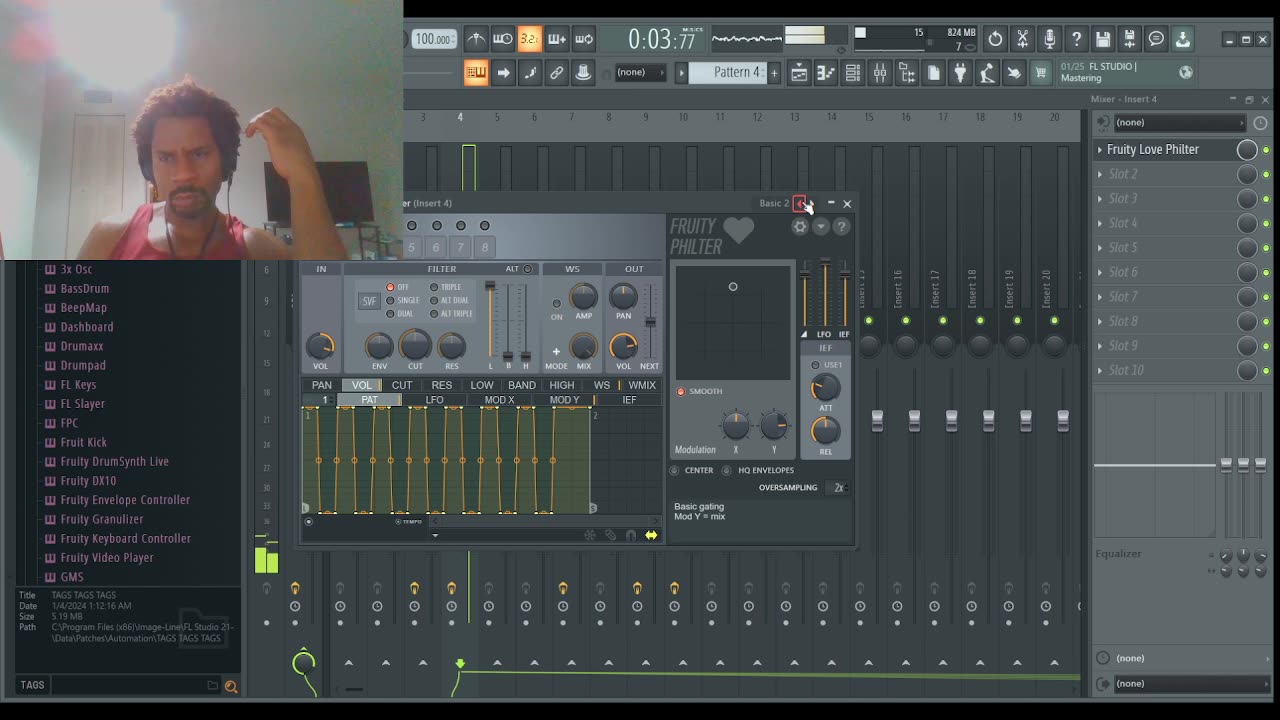Click the MODE plus button in WS
Screen dimensions: 1280x720
[556, 351]
